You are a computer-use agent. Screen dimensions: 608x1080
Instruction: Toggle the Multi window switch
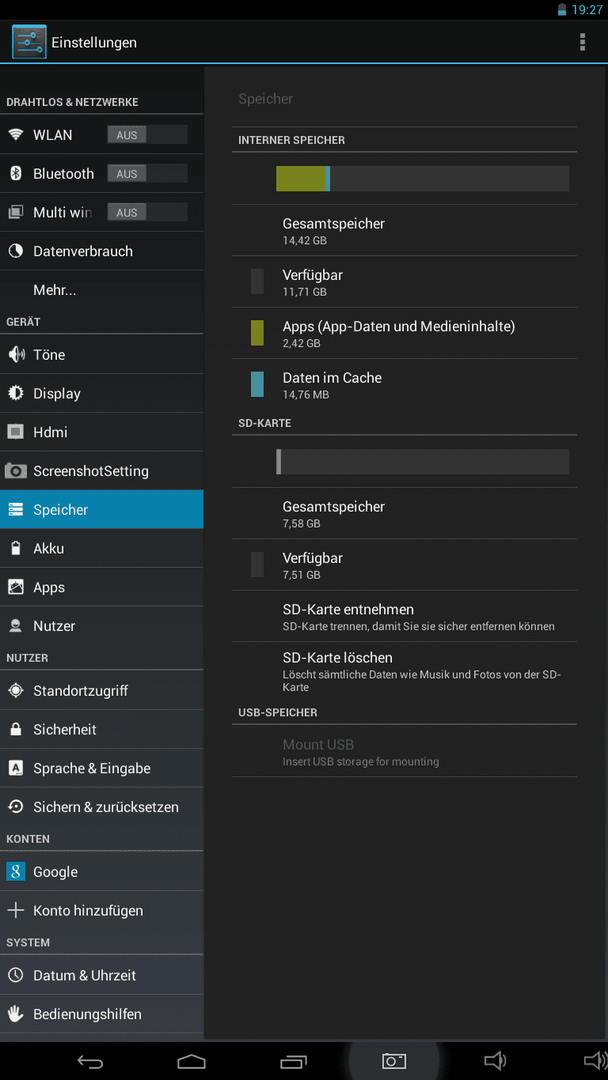click(x=147, y=213)
